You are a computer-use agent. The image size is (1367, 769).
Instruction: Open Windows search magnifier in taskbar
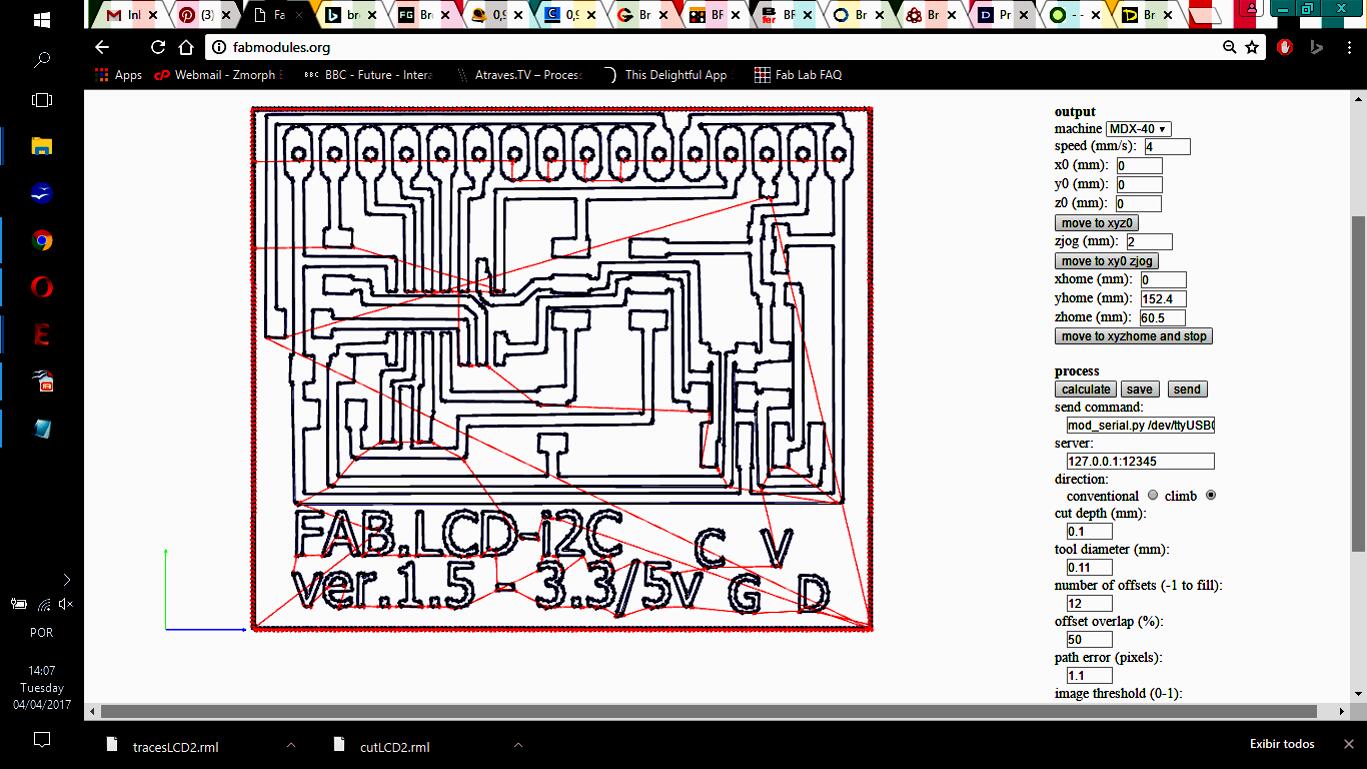tap(42, 60)
